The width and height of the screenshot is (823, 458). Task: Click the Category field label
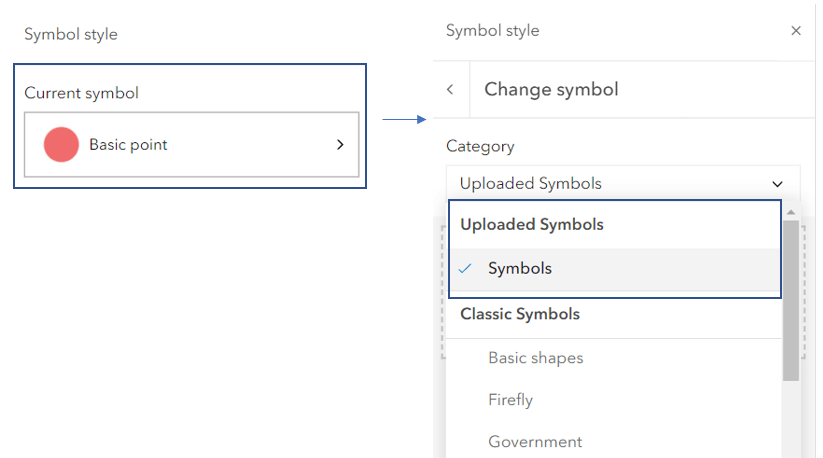(x=480, y=146)
